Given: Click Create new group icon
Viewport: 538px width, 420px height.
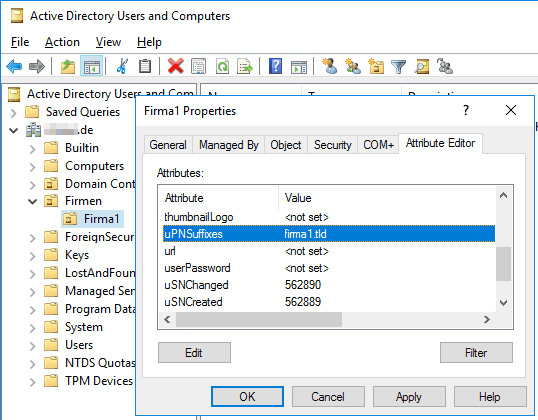Looking at the screenshot, I should click(353, 66).
